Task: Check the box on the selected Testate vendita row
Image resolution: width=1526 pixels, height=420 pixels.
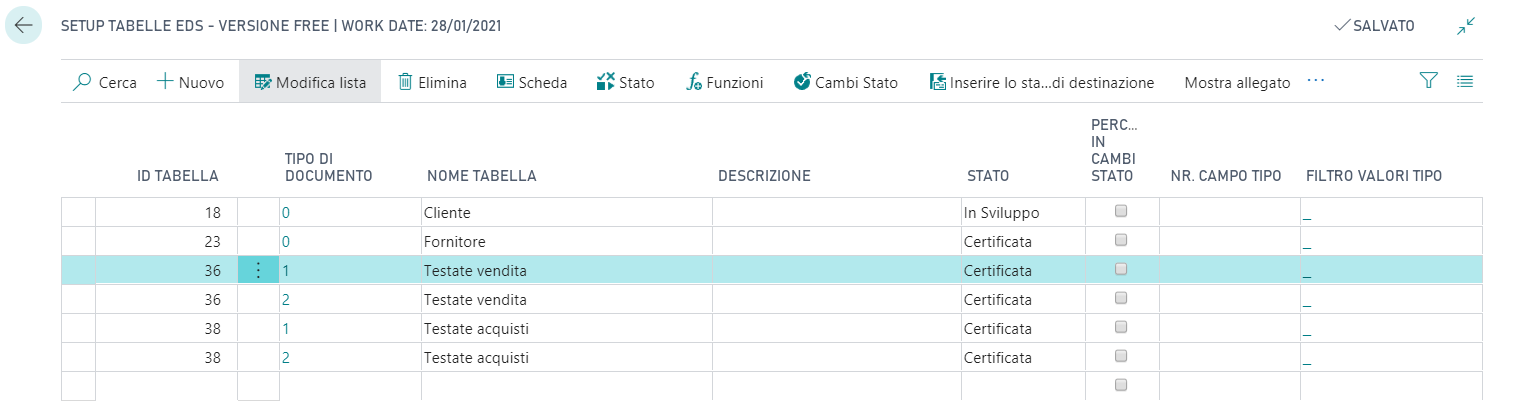Action: (1121, 270)
